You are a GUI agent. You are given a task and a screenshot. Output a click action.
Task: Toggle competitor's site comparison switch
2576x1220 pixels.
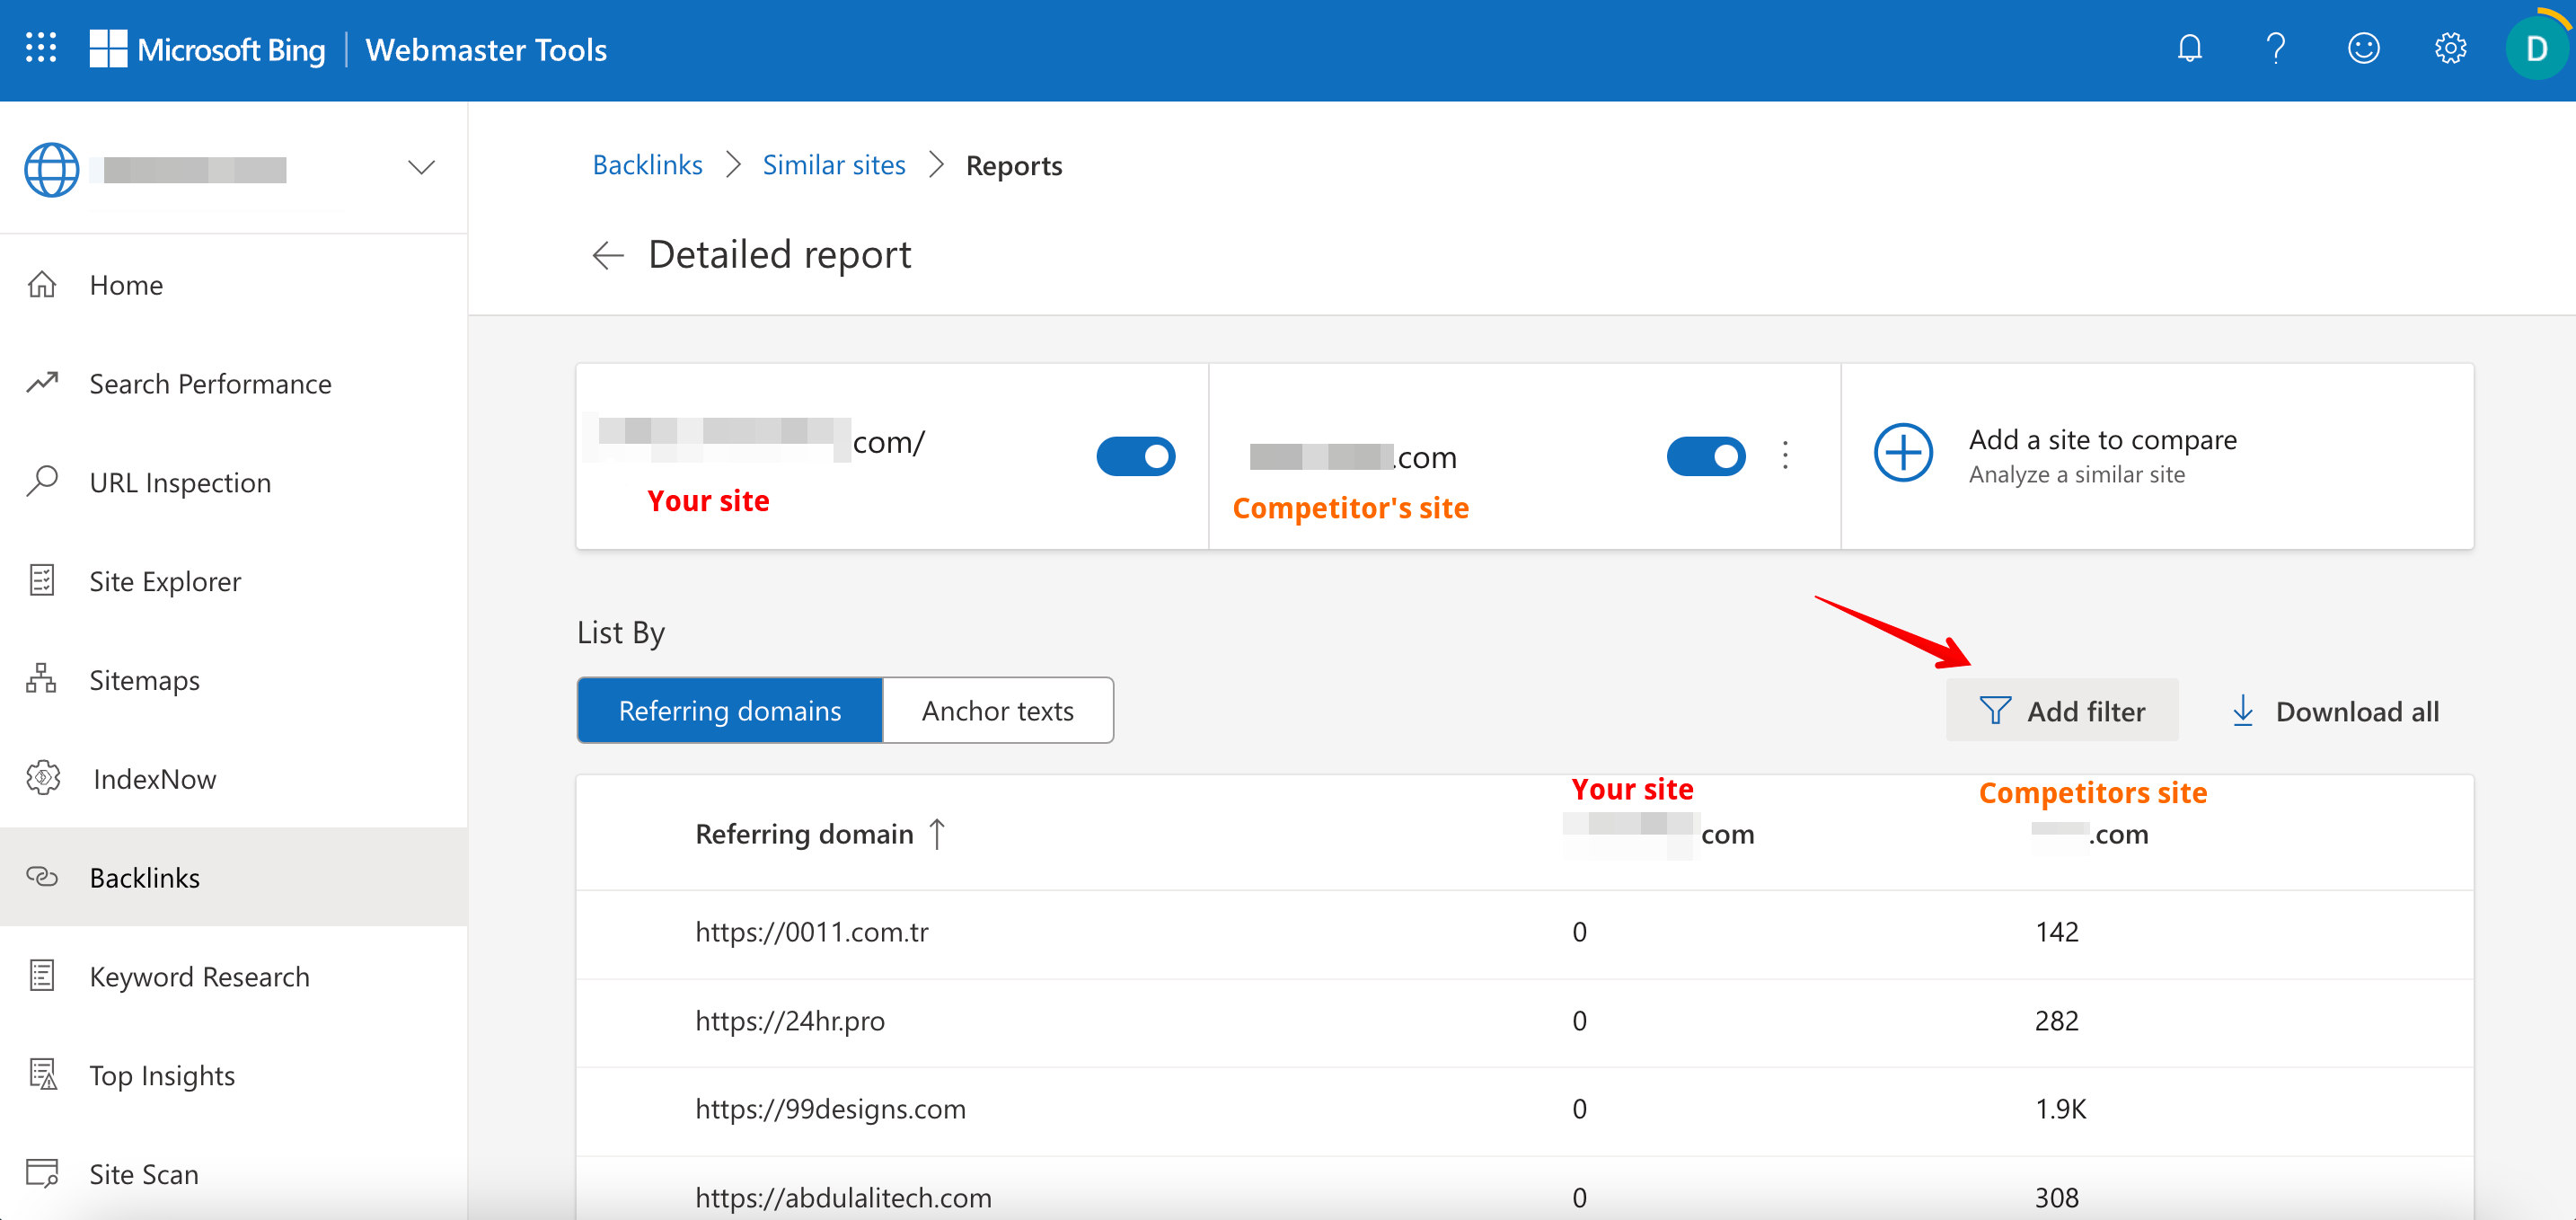[x=1707, y=455]
